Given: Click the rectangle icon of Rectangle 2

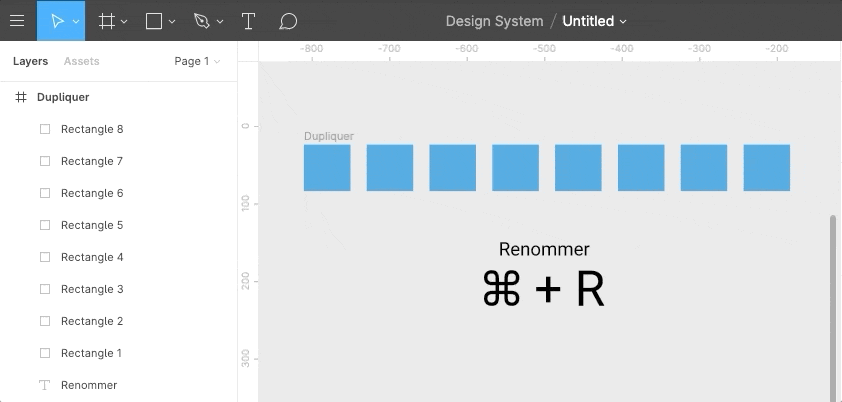Looking at the screenshot, I should coord(45,321).
